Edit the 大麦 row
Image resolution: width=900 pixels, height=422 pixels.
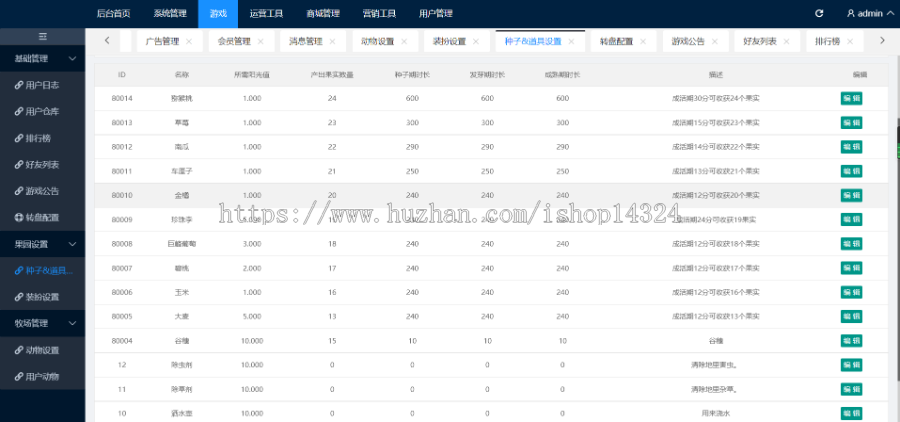pyautogui.click(x=851, y=316)
